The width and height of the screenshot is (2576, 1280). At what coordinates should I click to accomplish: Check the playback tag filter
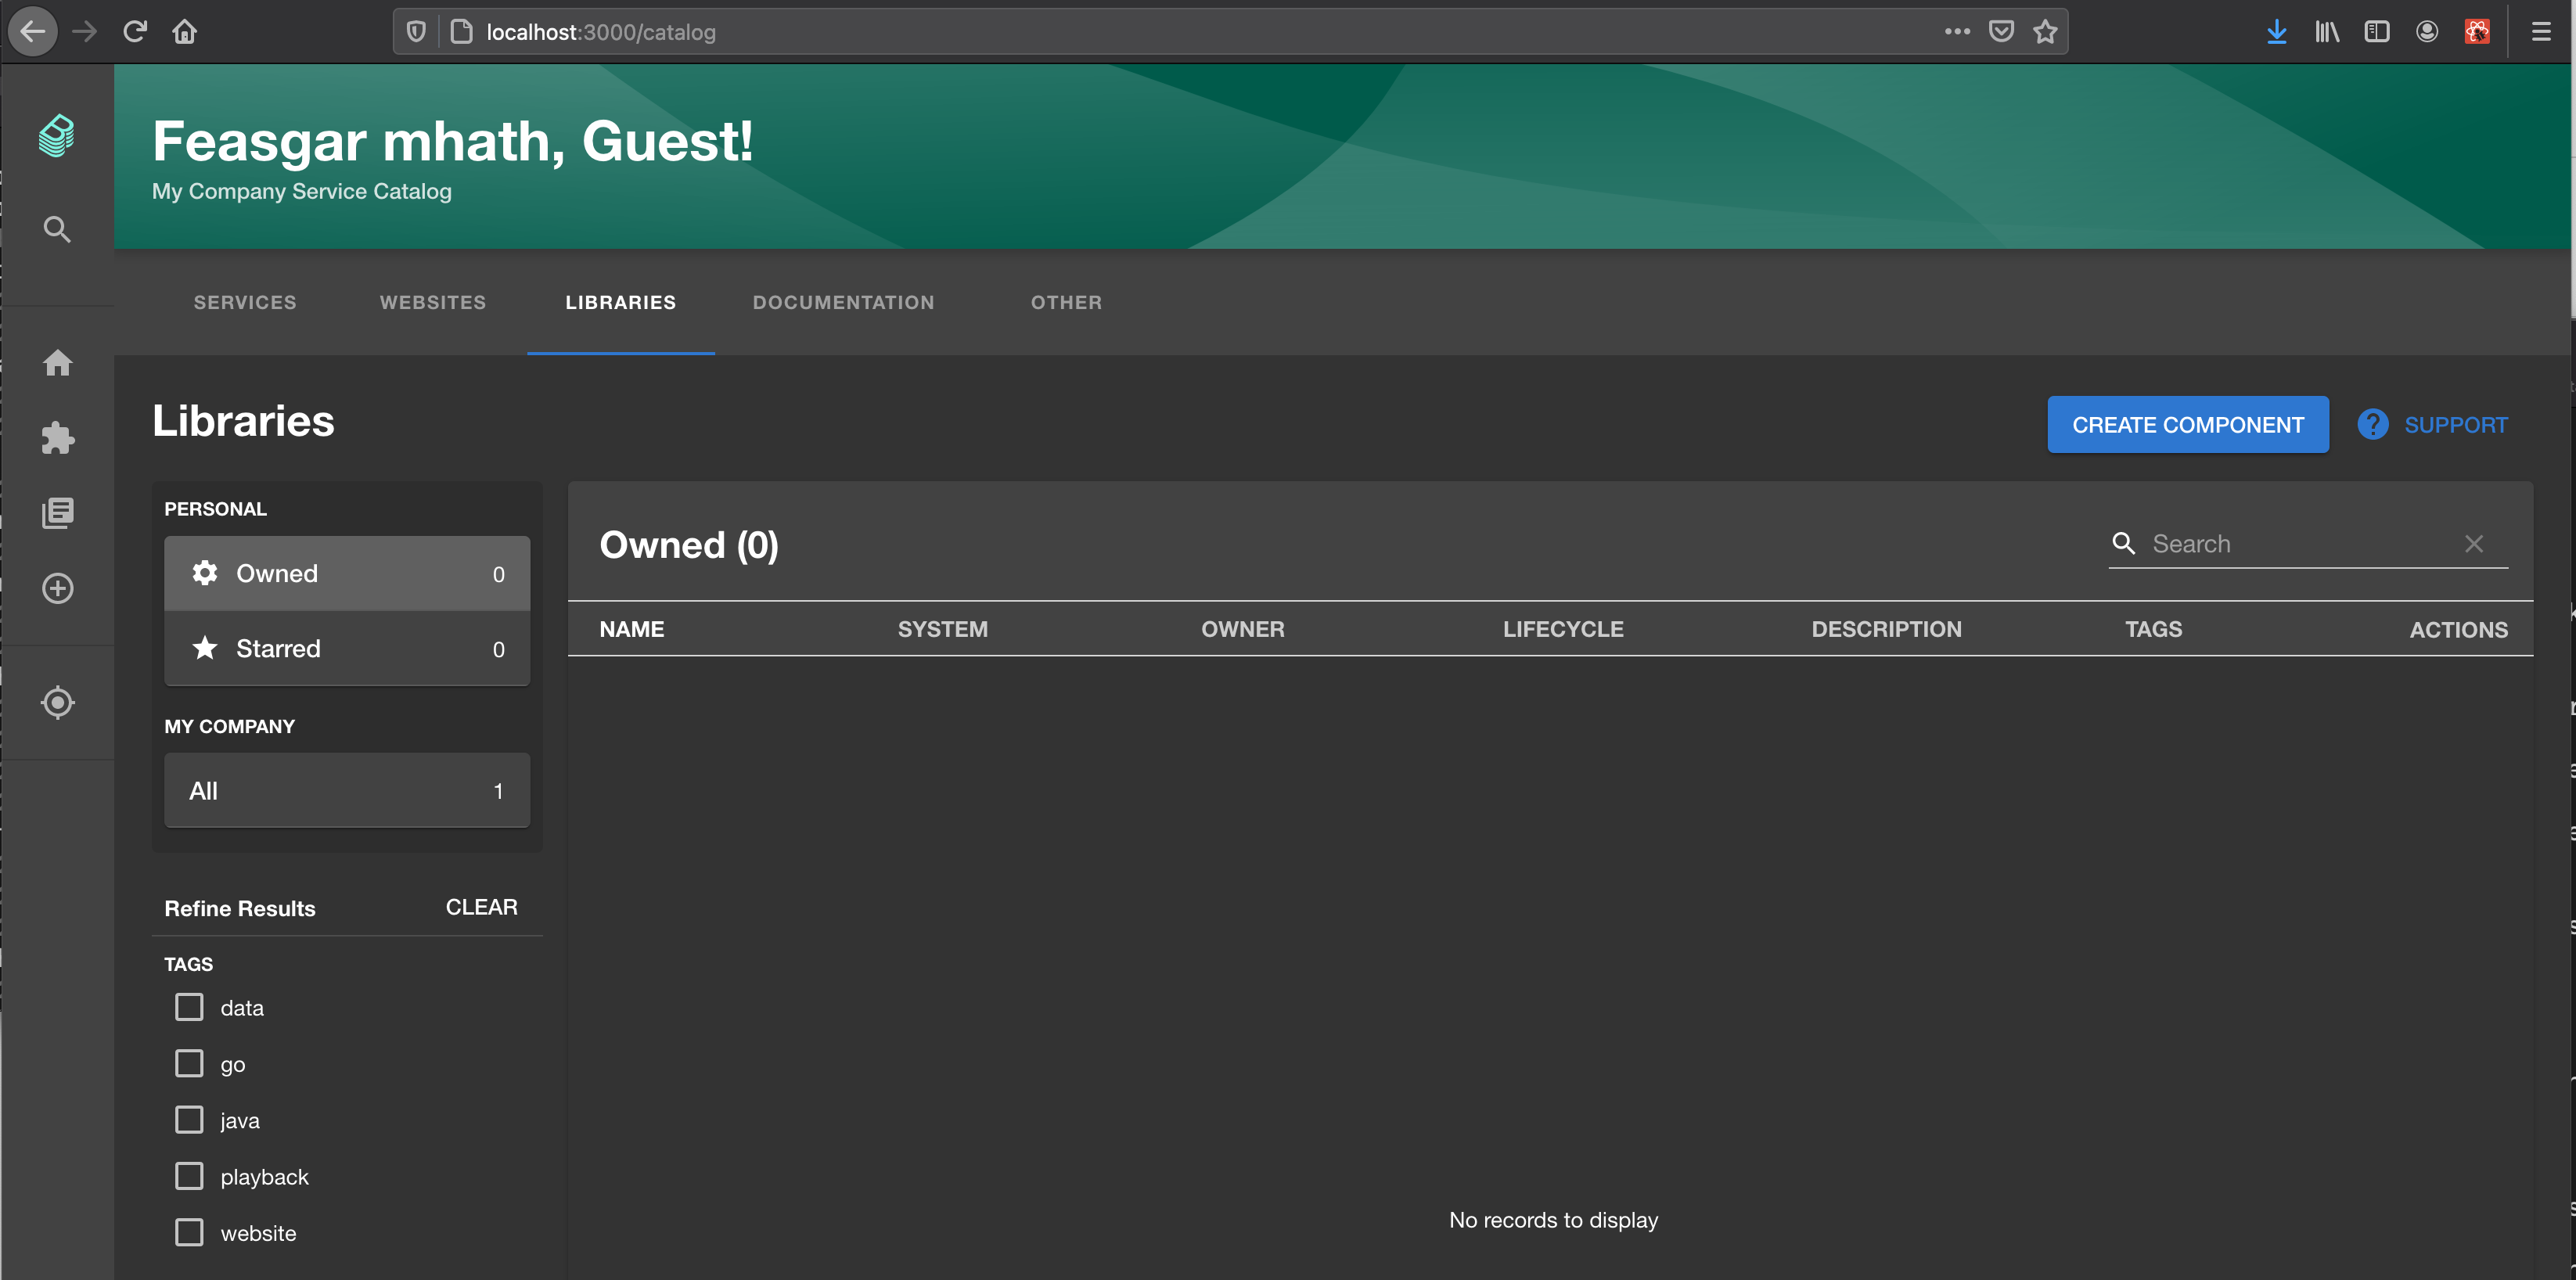click(189, 1176)
